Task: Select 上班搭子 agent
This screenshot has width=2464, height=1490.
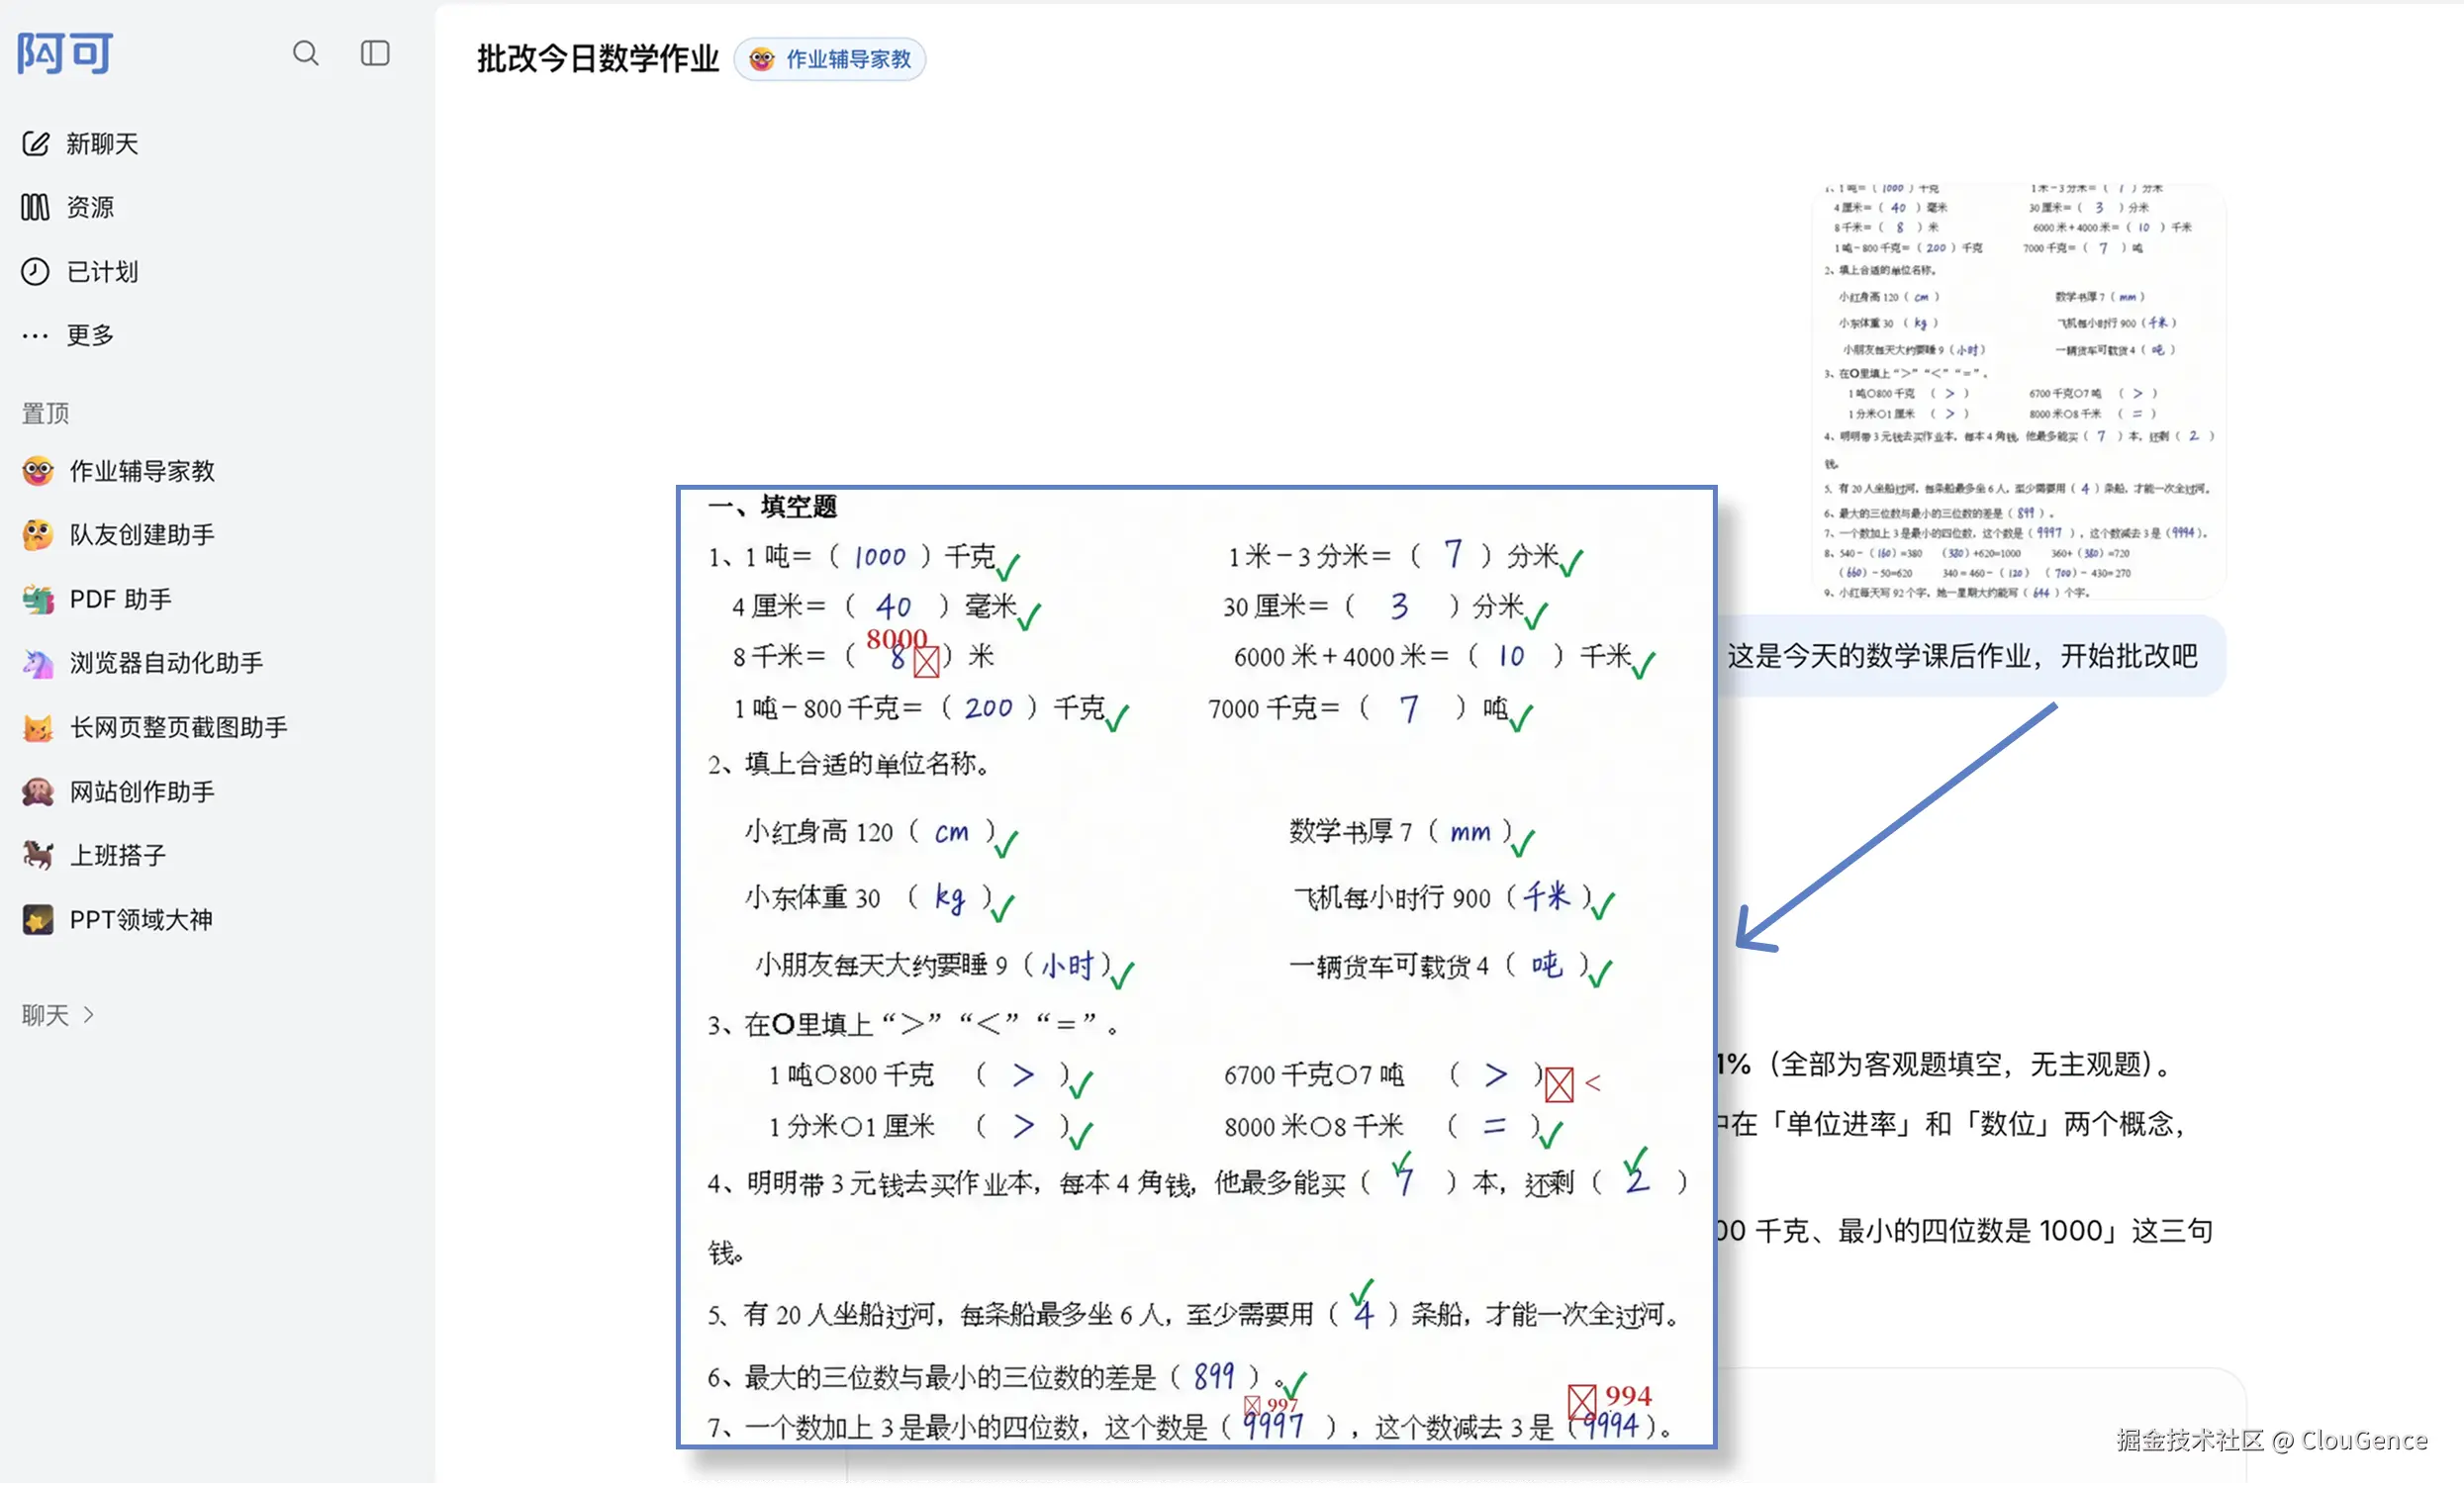Action: [x=94, y=856]
